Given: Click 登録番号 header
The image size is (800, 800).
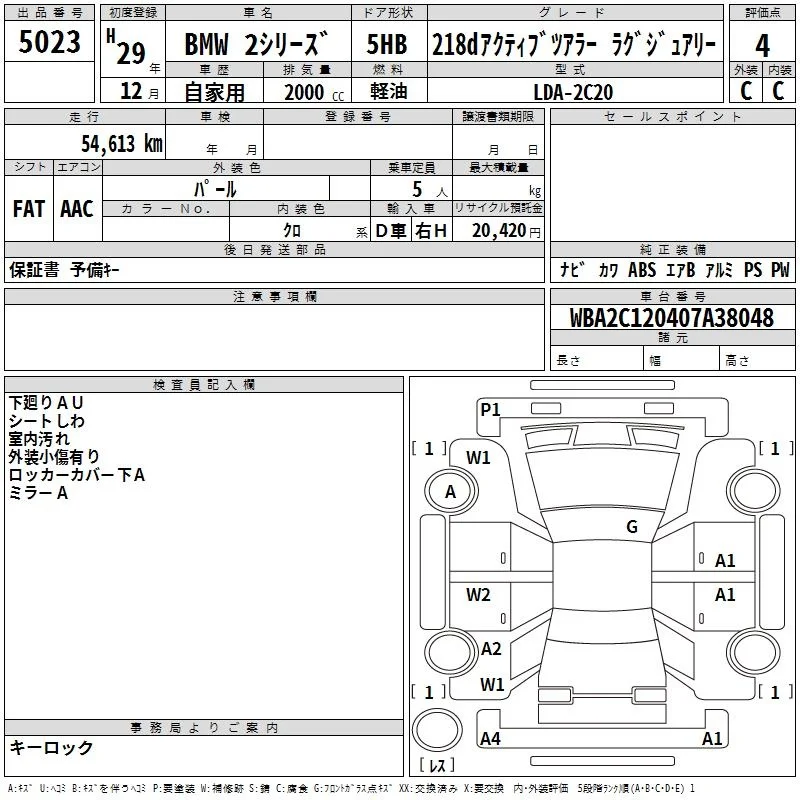Looking at the screenshot, I should pos(358,117).
